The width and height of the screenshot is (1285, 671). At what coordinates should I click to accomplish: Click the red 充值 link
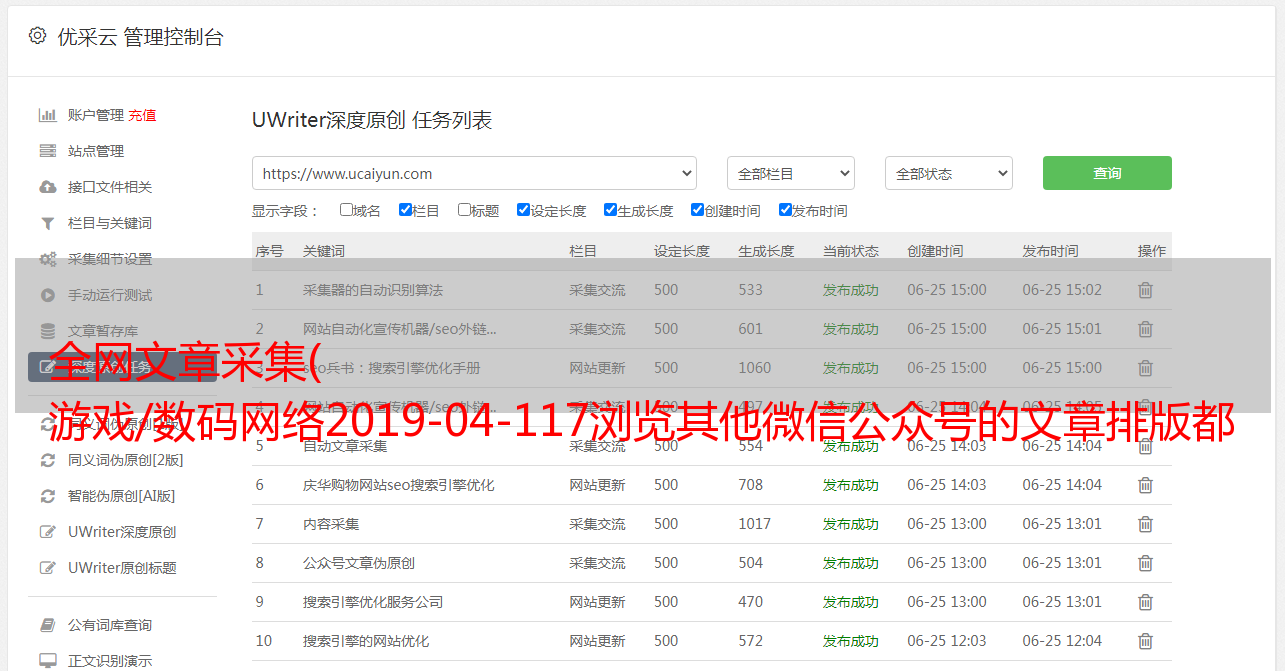point(142,115)
